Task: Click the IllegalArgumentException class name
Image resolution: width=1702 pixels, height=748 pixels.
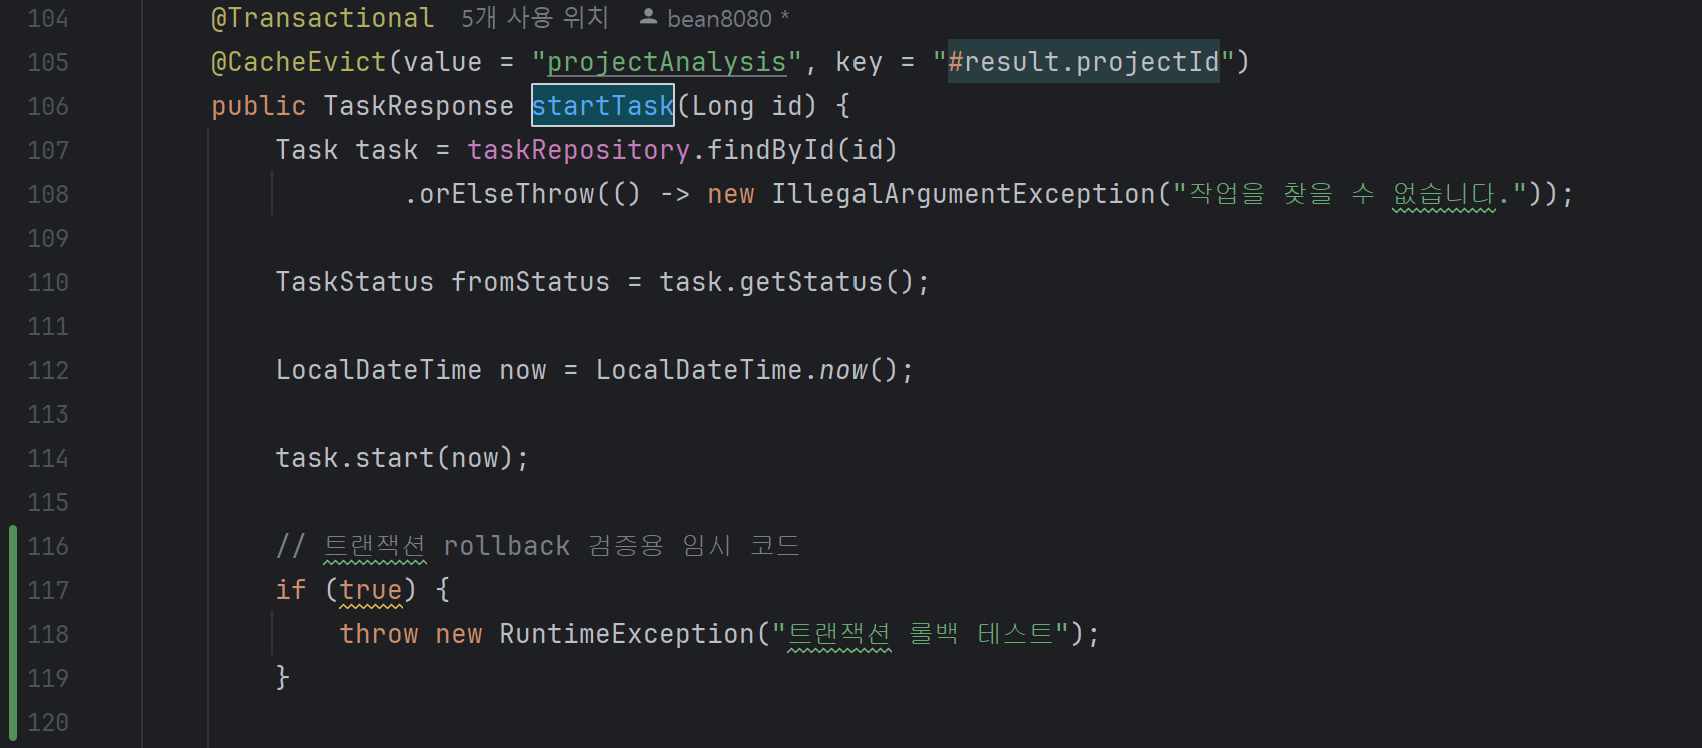Action: (963, 194)
